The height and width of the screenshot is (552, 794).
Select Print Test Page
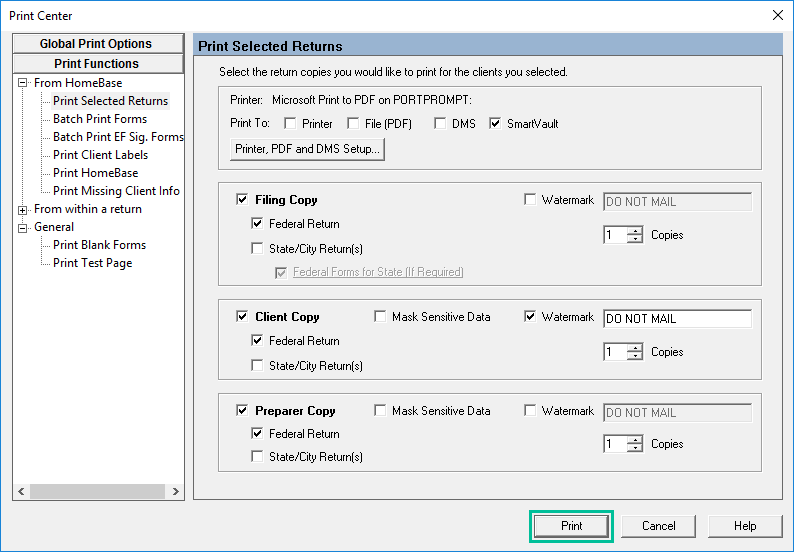92,263
